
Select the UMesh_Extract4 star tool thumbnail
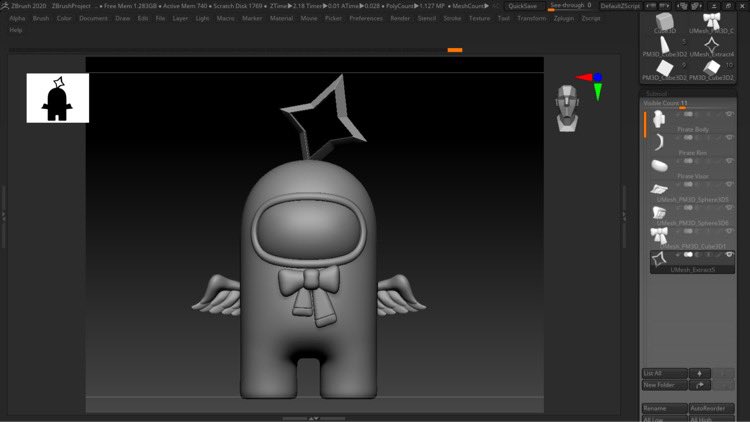(711, 45)
